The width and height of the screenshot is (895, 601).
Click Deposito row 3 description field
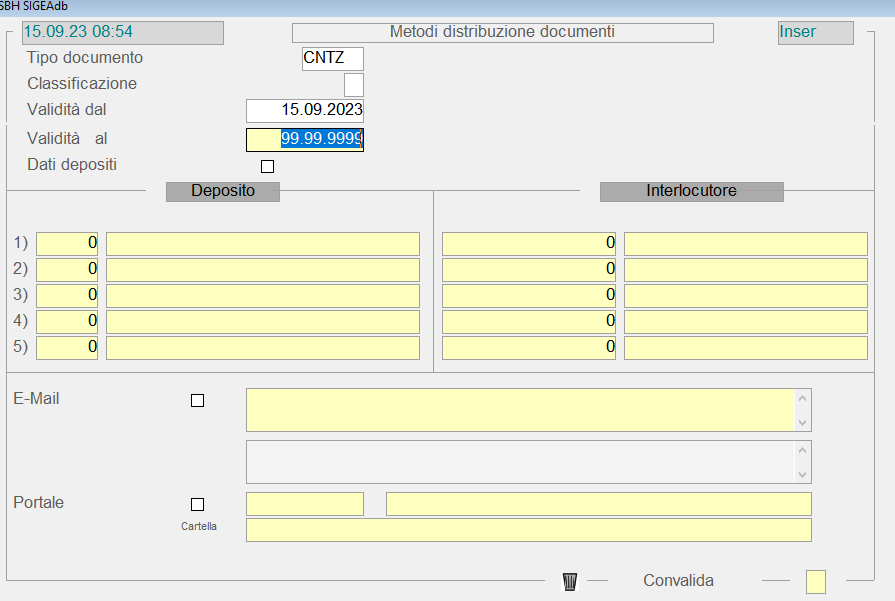(262, 296)
